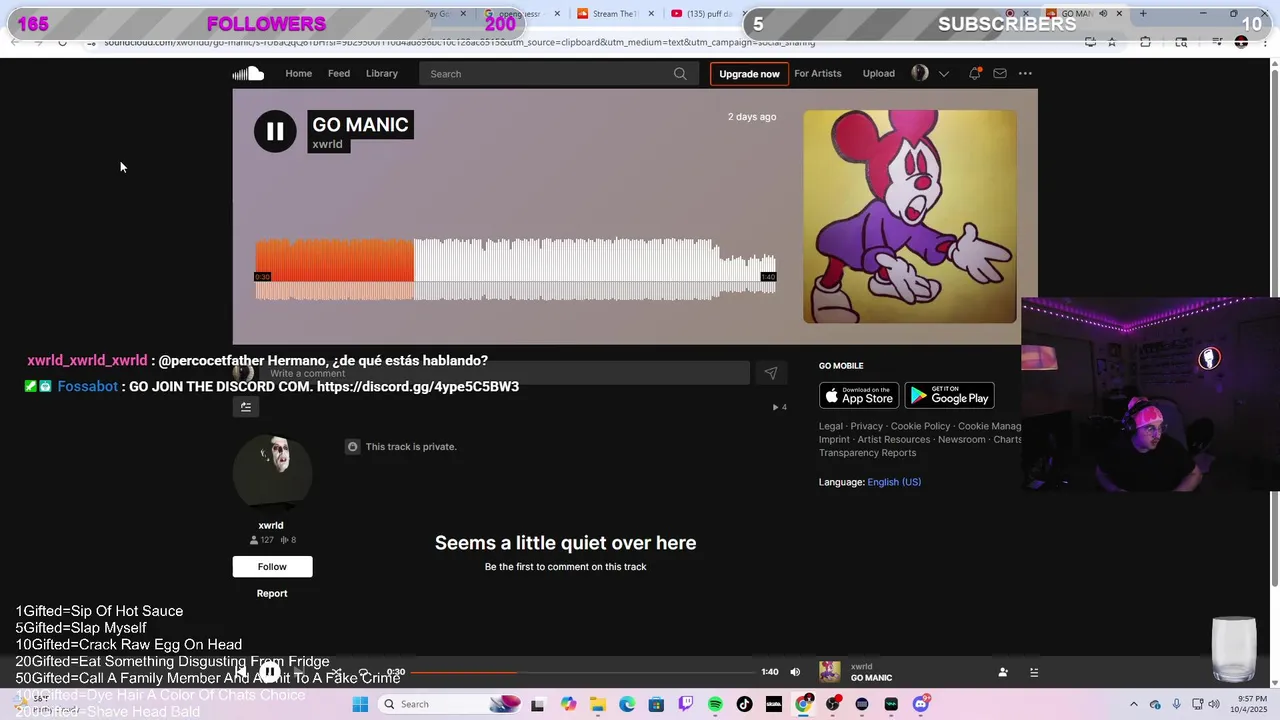Screen dimensions: 1280x720
Task: Open a new browser tab with plus
Action: click(1143, 13)
